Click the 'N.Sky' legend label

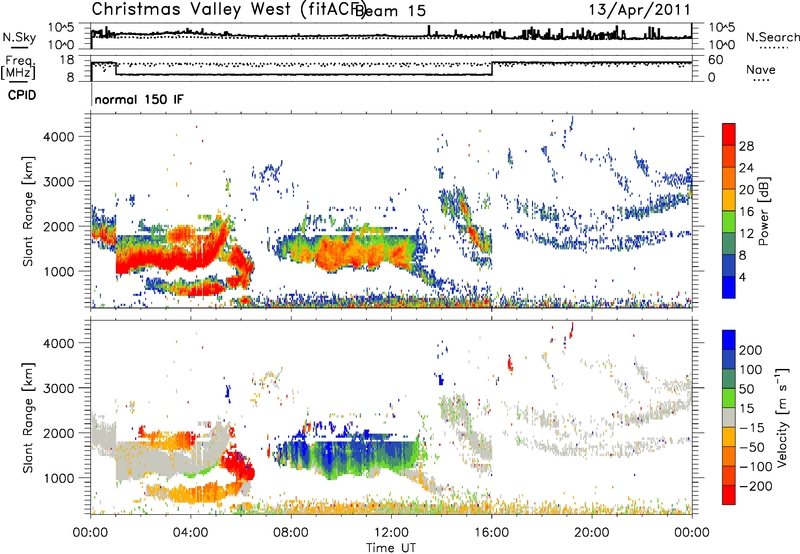[19, 37]
